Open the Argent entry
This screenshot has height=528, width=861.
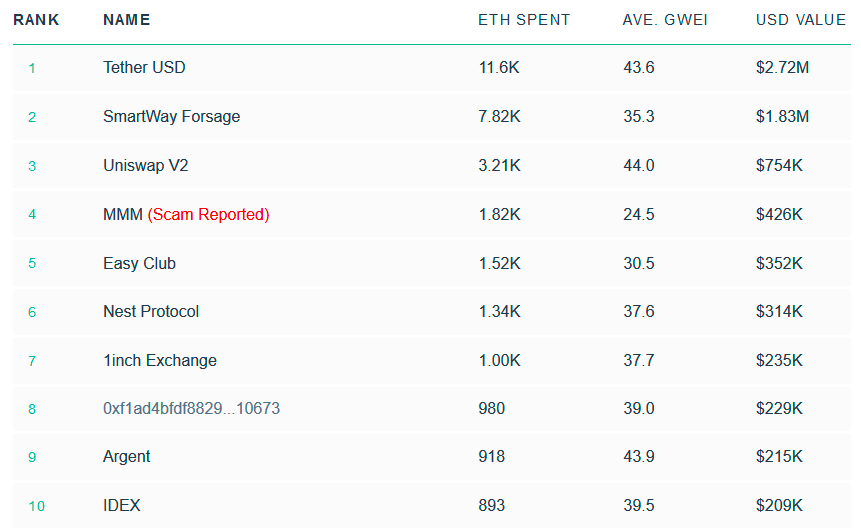(127, 457)
